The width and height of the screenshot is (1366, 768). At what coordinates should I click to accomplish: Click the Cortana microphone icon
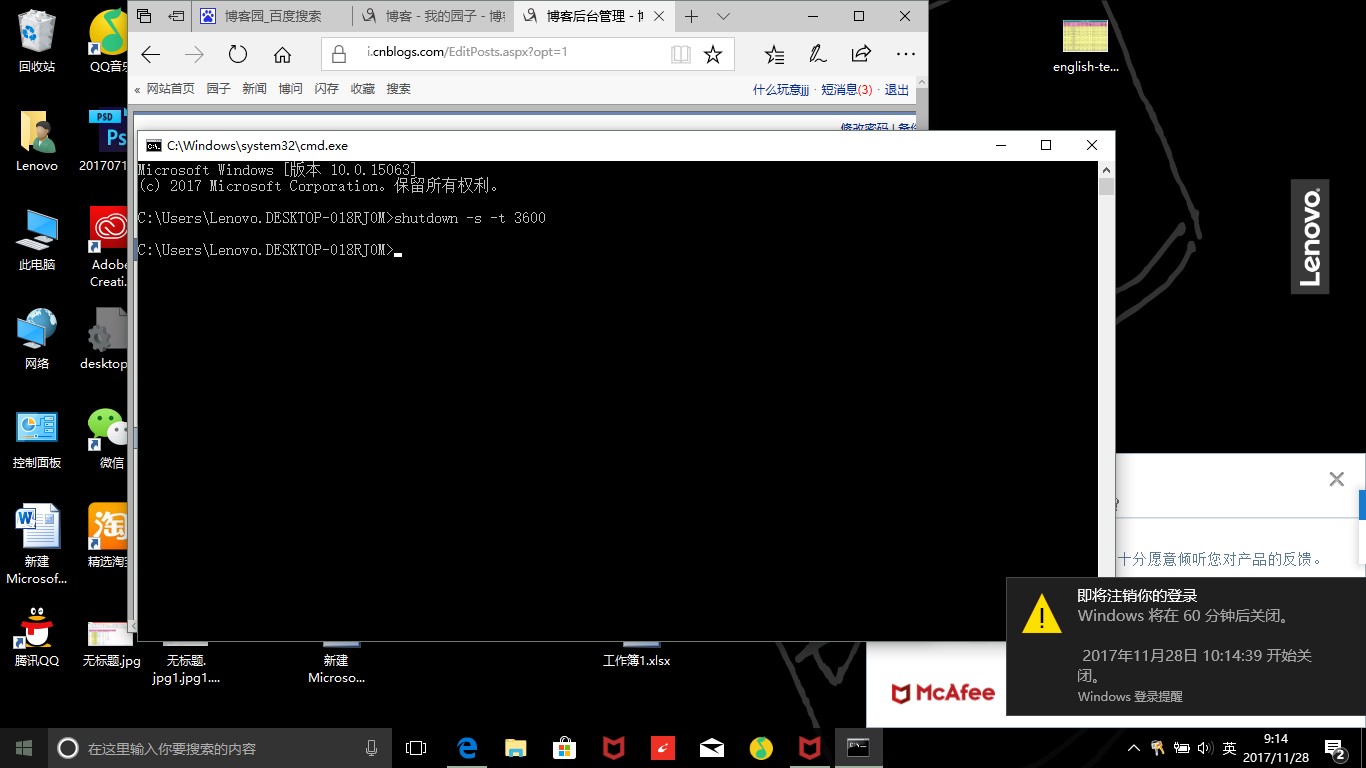(371, 747)
